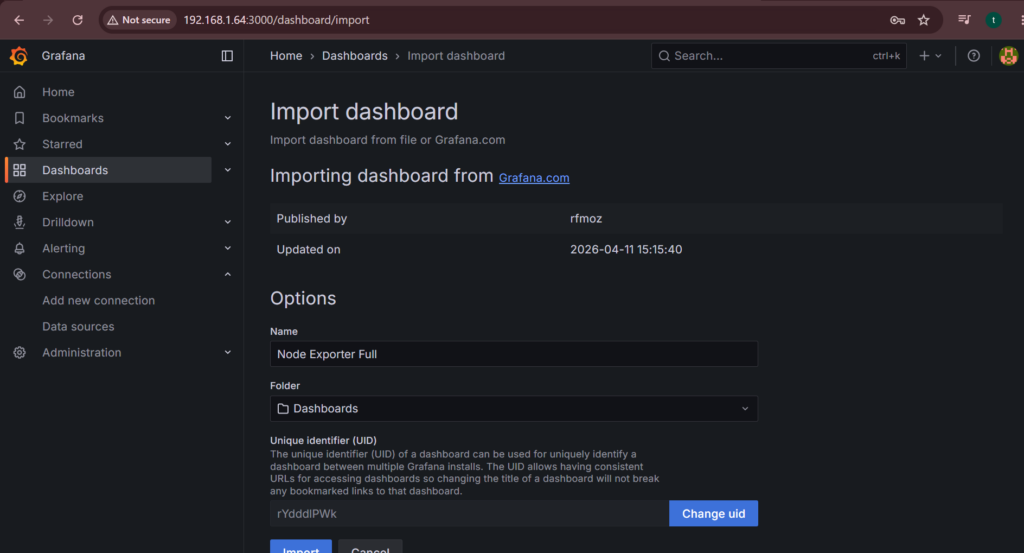Open Explore in the sidebar menu
The image size is (1024, 553).
point(63,197)
